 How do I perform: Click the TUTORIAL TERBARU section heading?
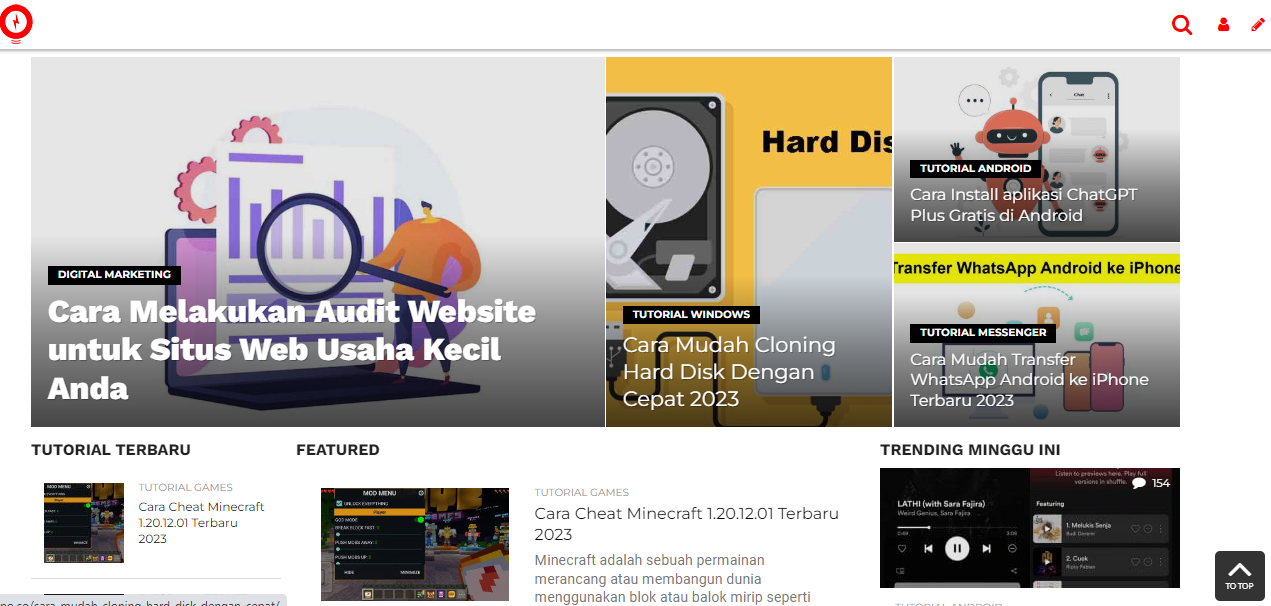[x=111, y=450]
